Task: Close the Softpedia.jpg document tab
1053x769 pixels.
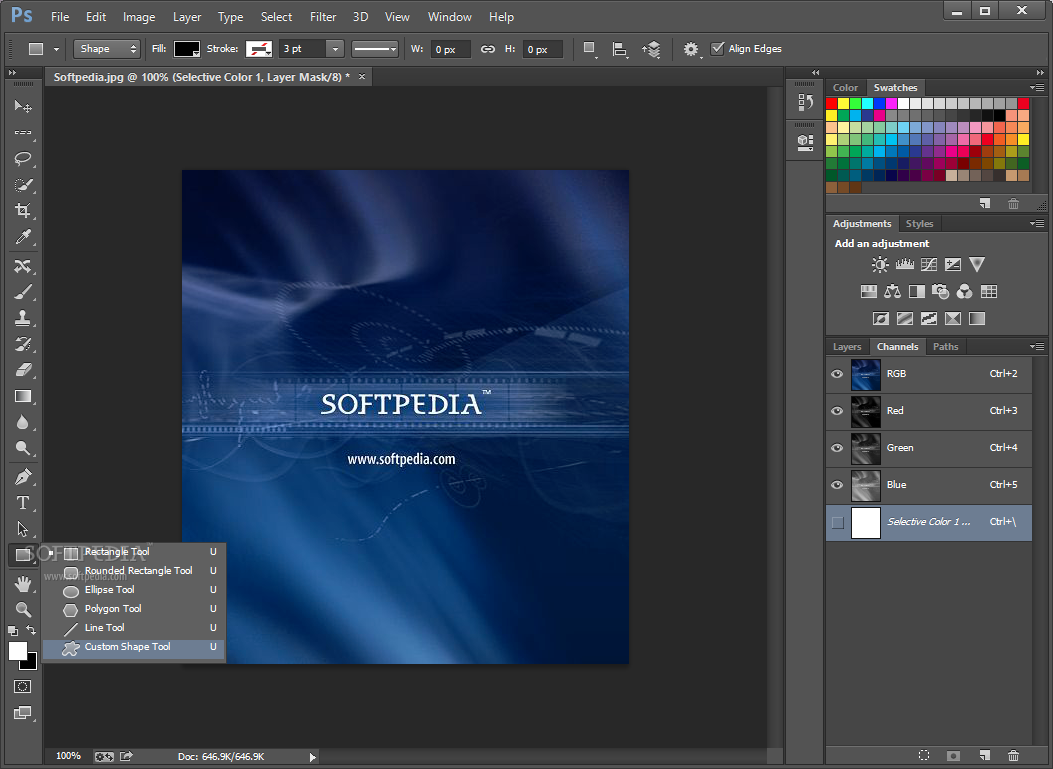Action: point(362,77)
